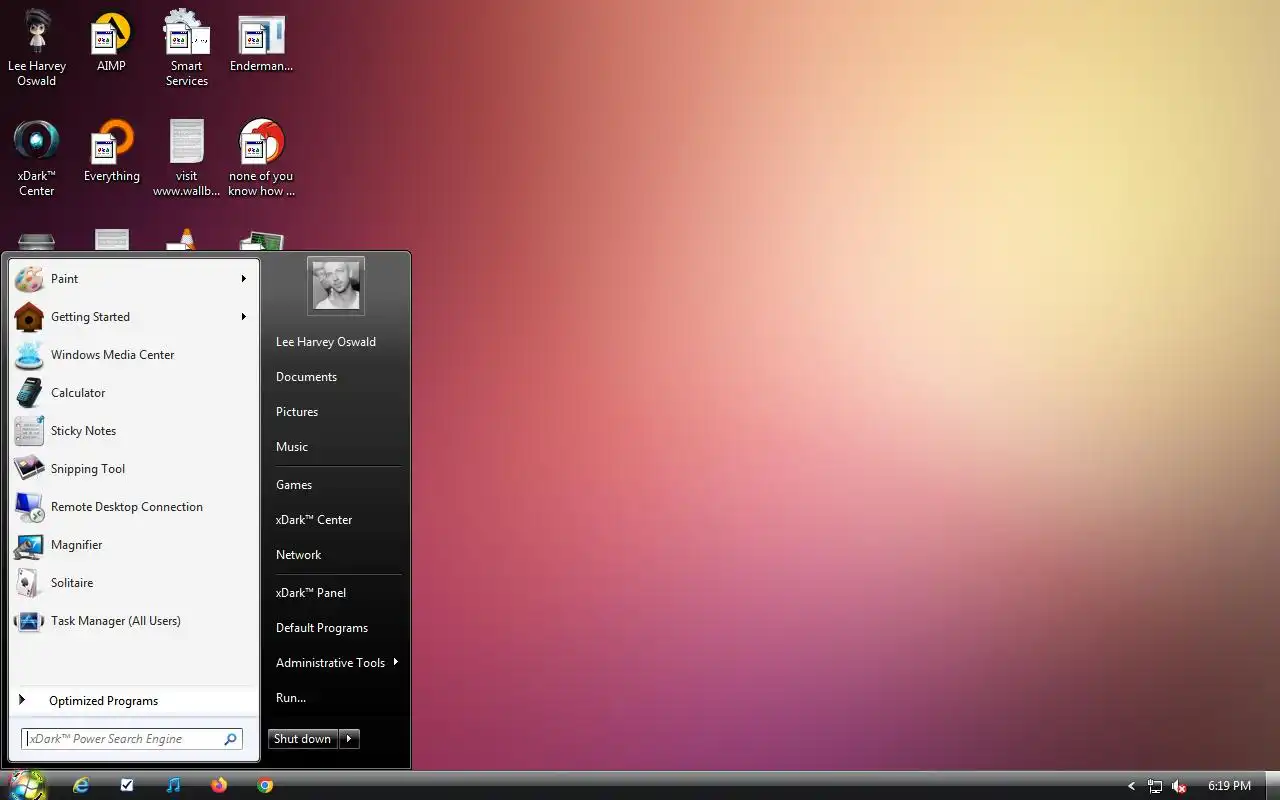Open Paint from the Start menu
The image size is (1280, 800).
coord(134,279)
